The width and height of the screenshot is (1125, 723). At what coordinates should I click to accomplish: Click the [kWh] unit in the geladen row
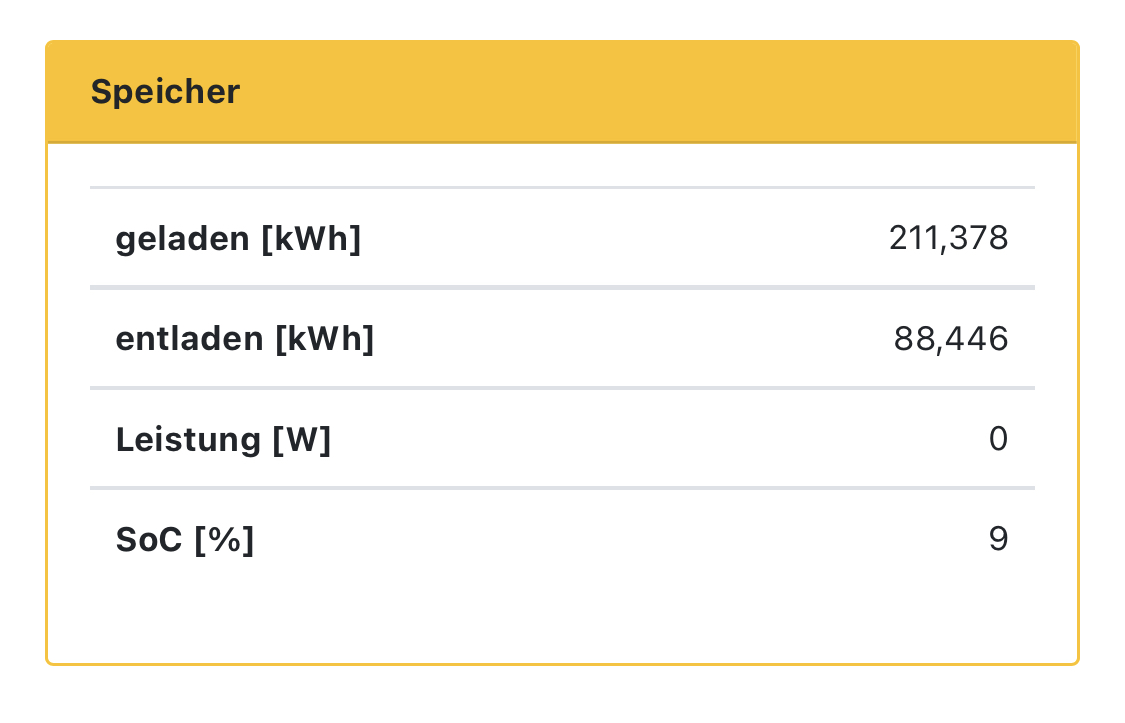(x=310, y=240)
